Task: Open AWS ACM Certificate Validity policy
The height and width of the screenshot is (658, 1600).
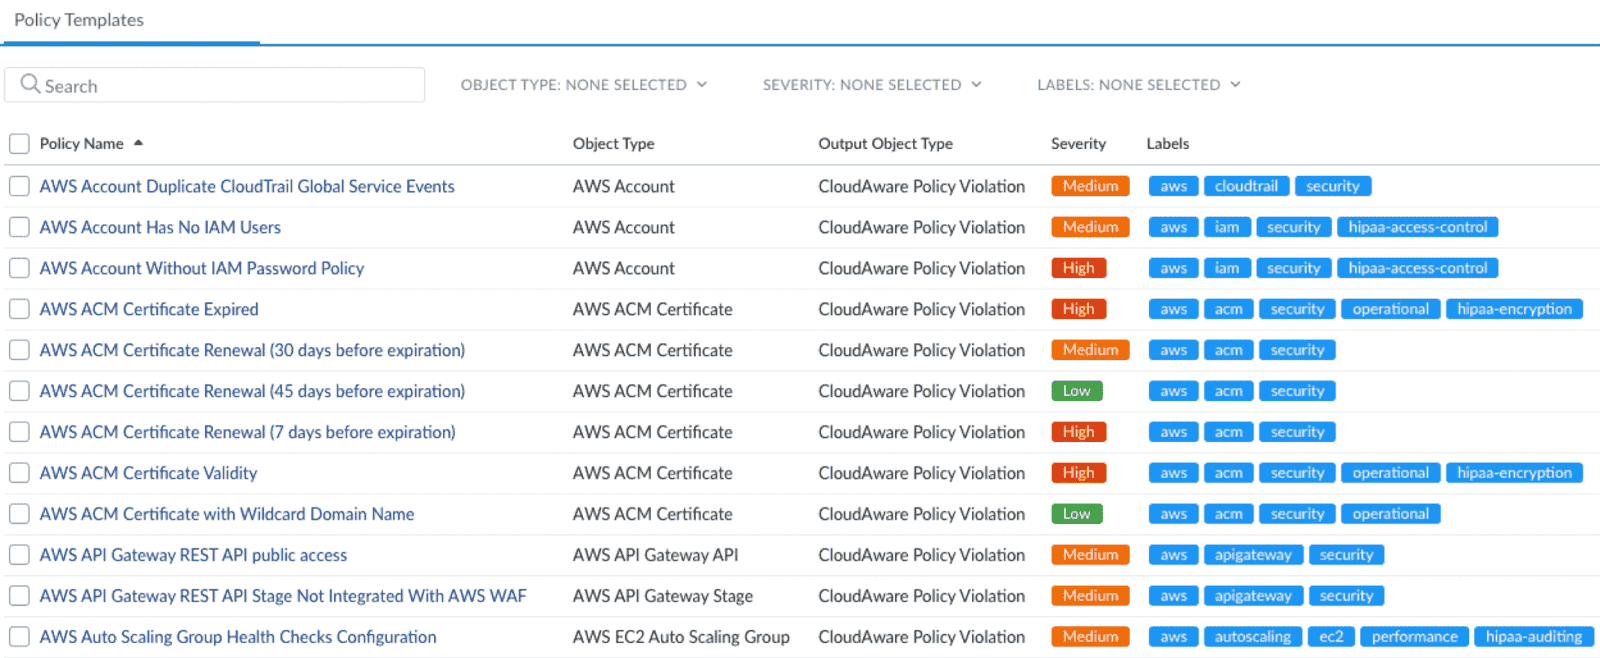Action: [x=148, y=473]
